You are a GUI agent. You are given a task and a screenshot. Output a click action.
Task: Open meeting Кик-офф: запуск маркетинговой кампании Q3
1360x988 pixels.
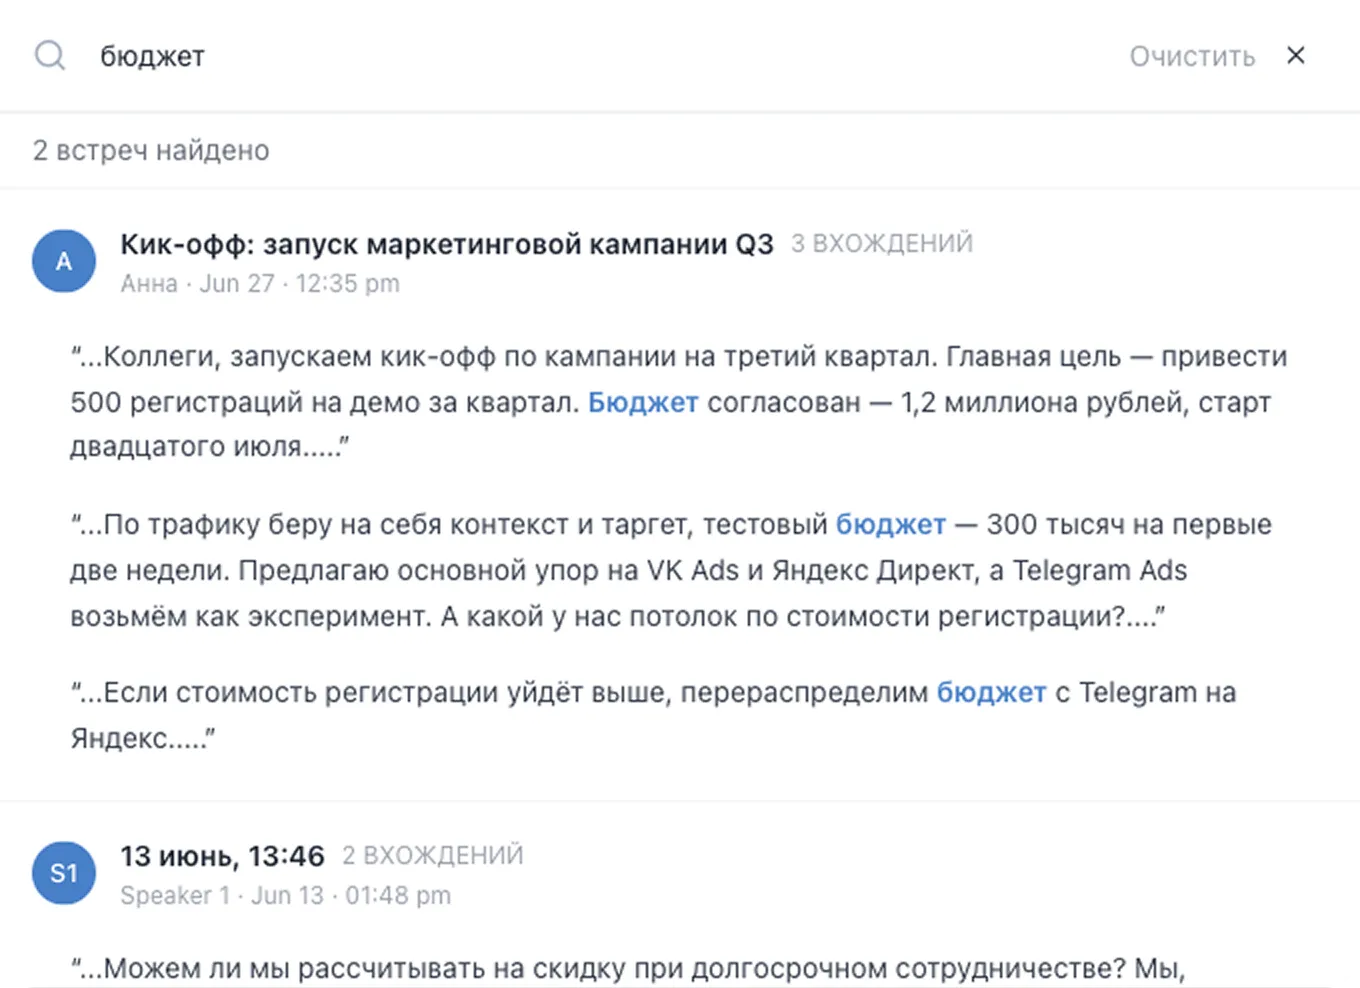tap(447, 244)
